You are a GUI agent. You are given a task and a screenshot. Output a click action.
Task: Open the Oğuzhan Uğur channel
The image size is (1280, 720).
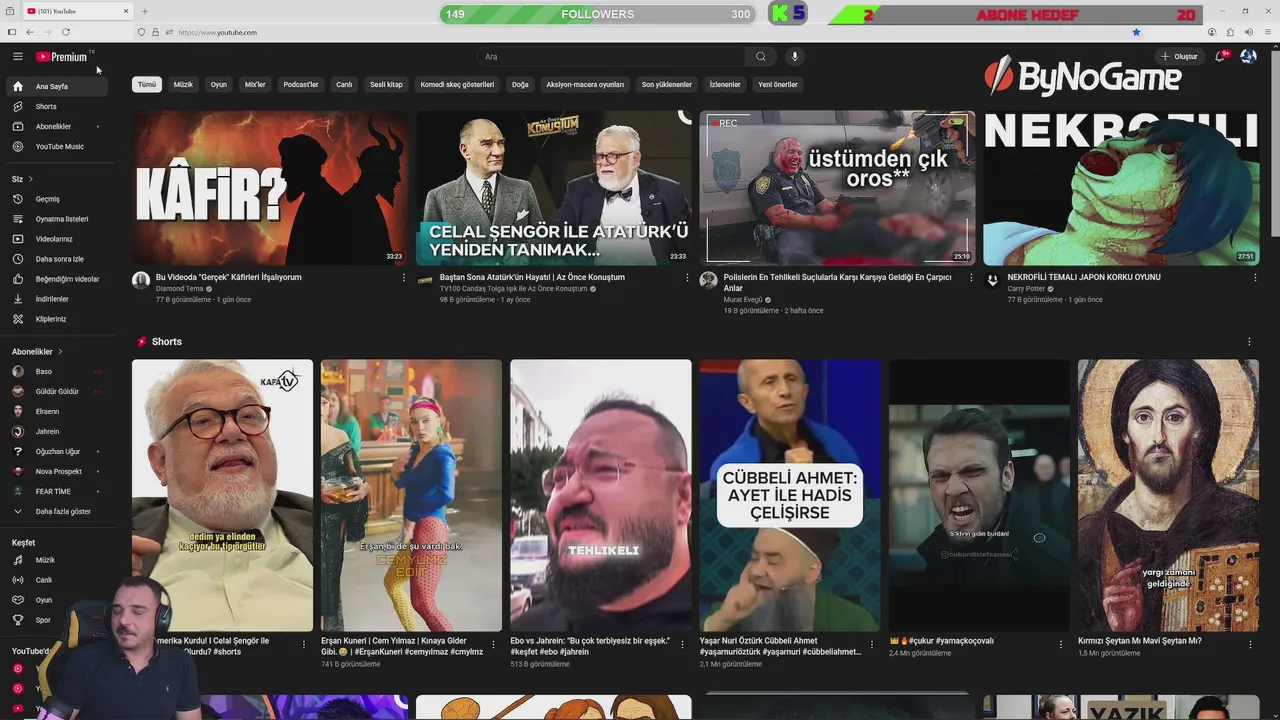[x=56, y=452]
